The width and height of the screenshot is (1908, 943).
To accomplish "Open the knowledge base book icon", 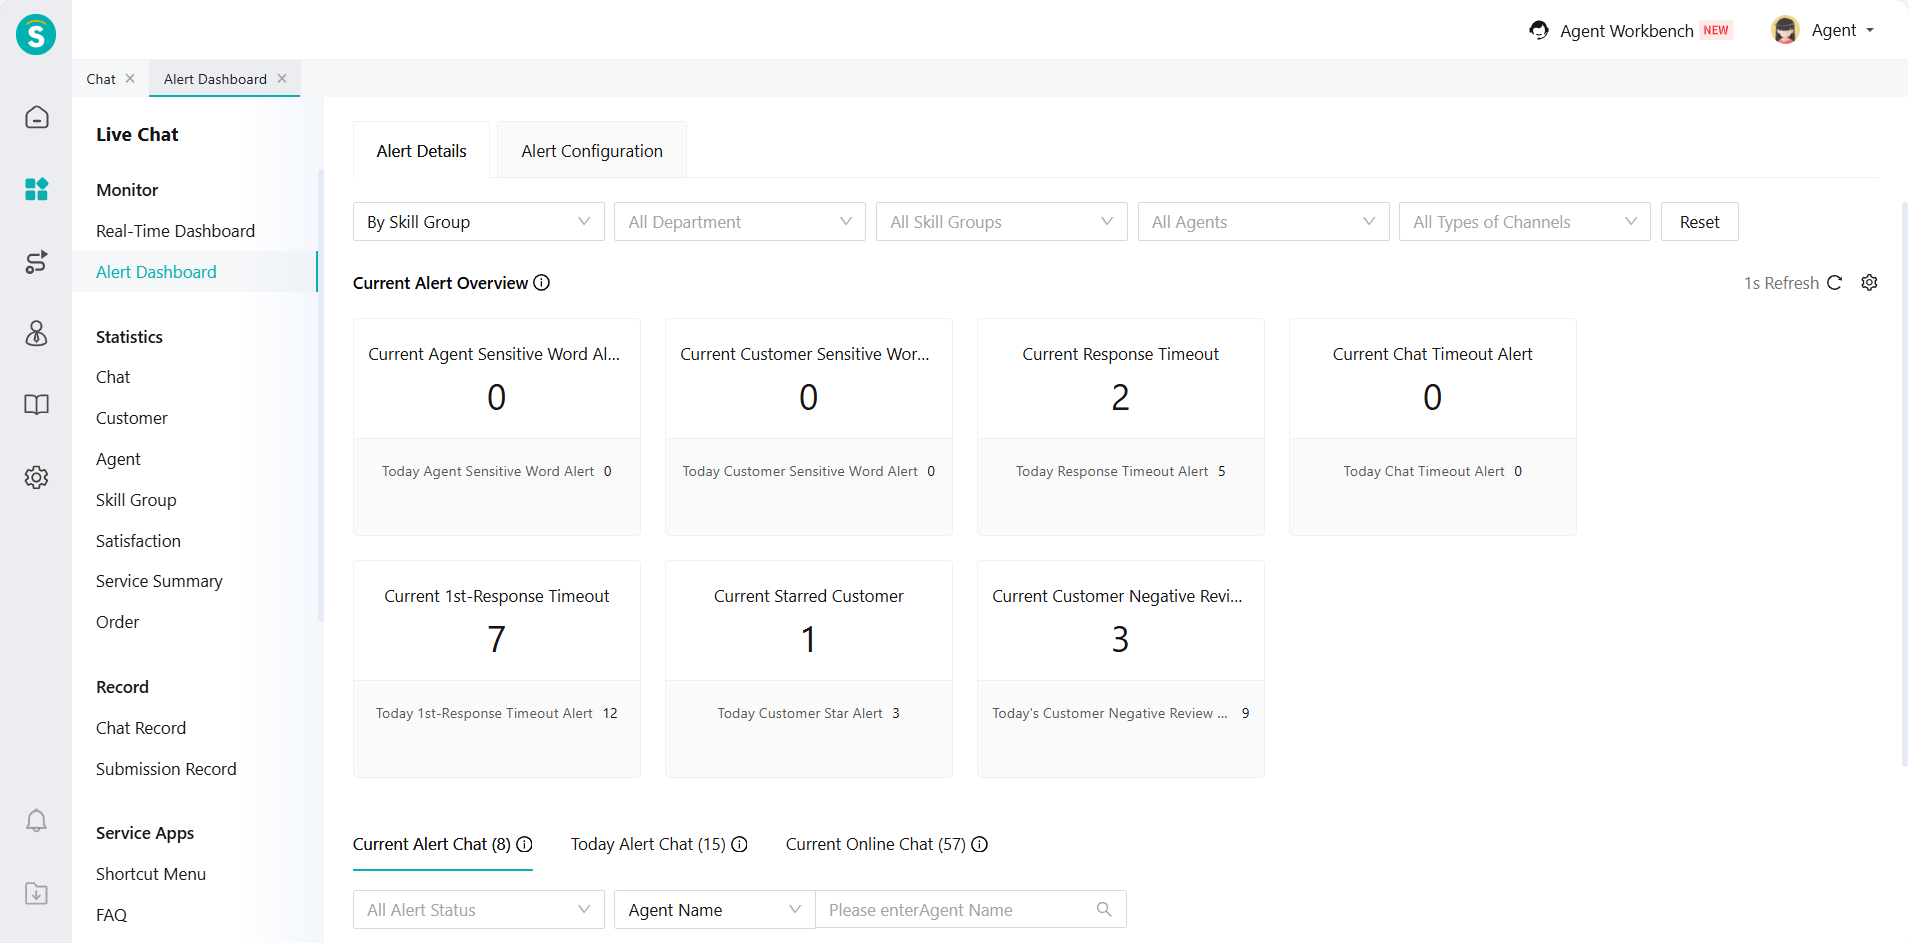I will click(36, 405).
